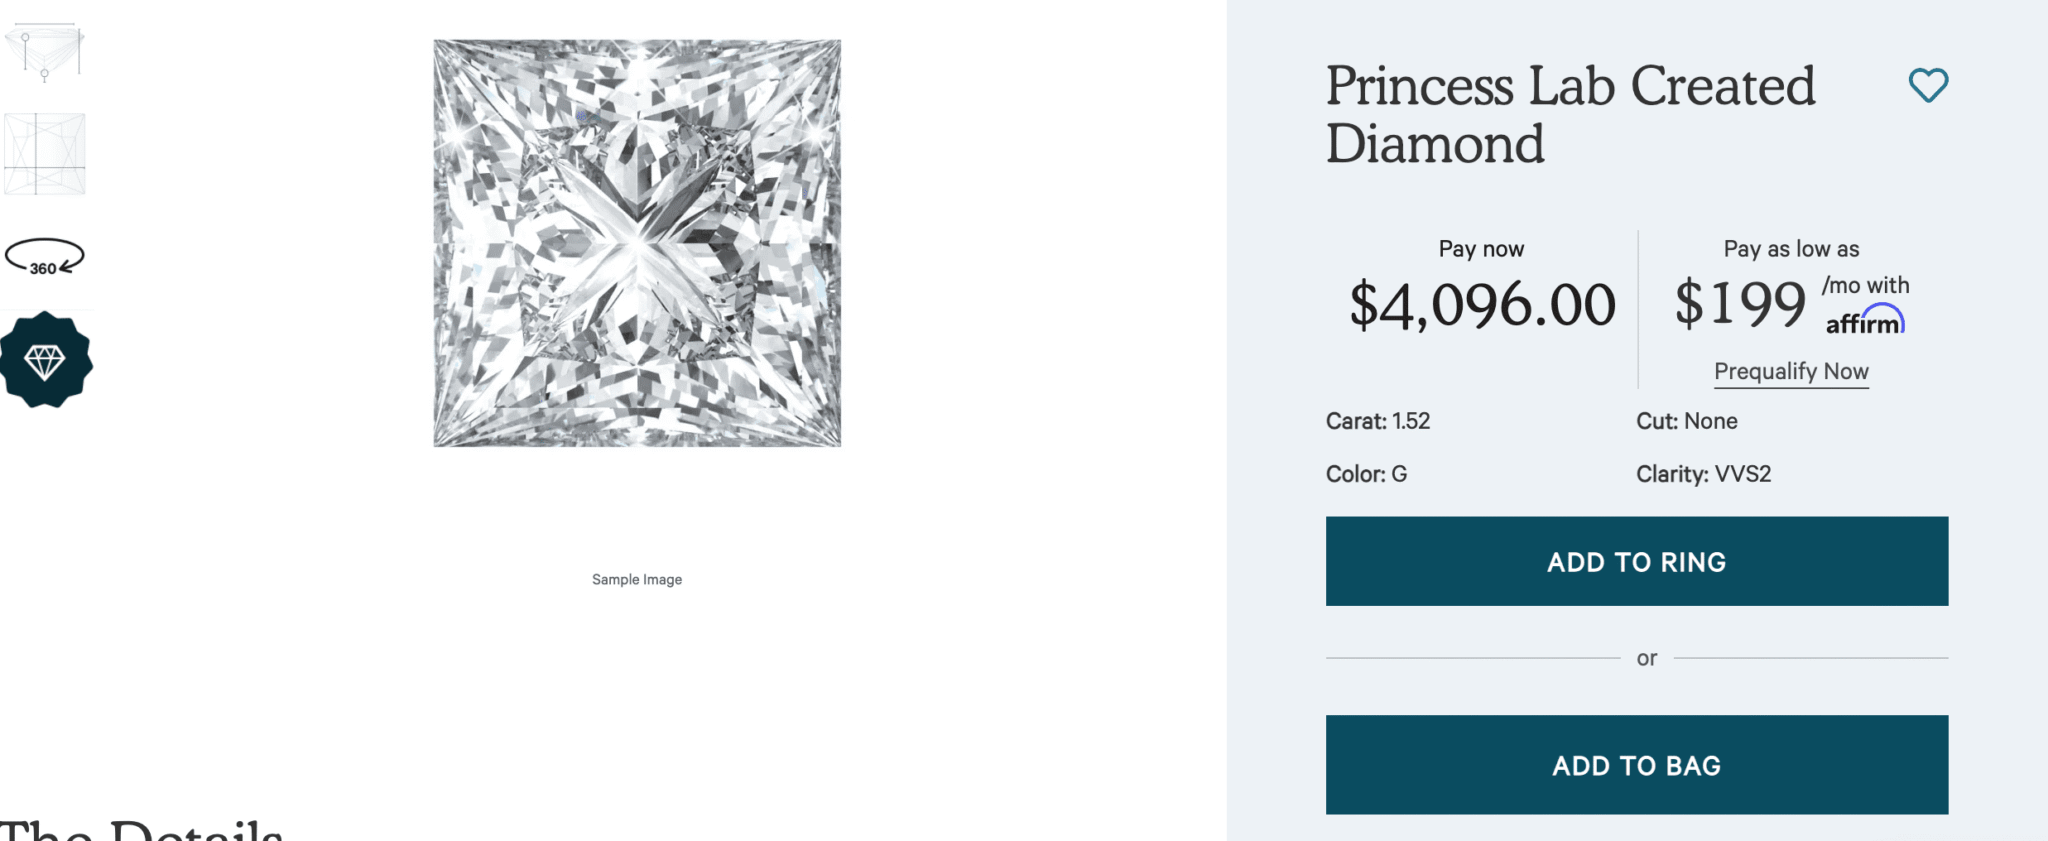The image size is (2048, 841).
Task: Click the Pay now price of $4,096.00
Action: click(1480, 303)
